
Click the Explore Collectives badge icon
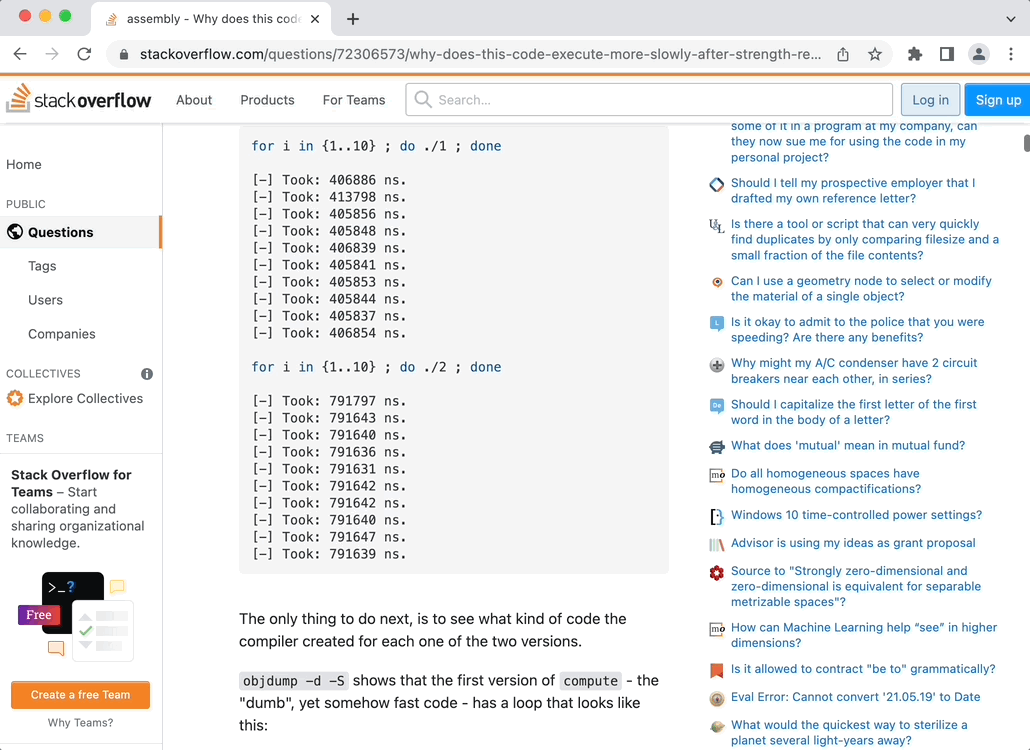pos(14,398)
